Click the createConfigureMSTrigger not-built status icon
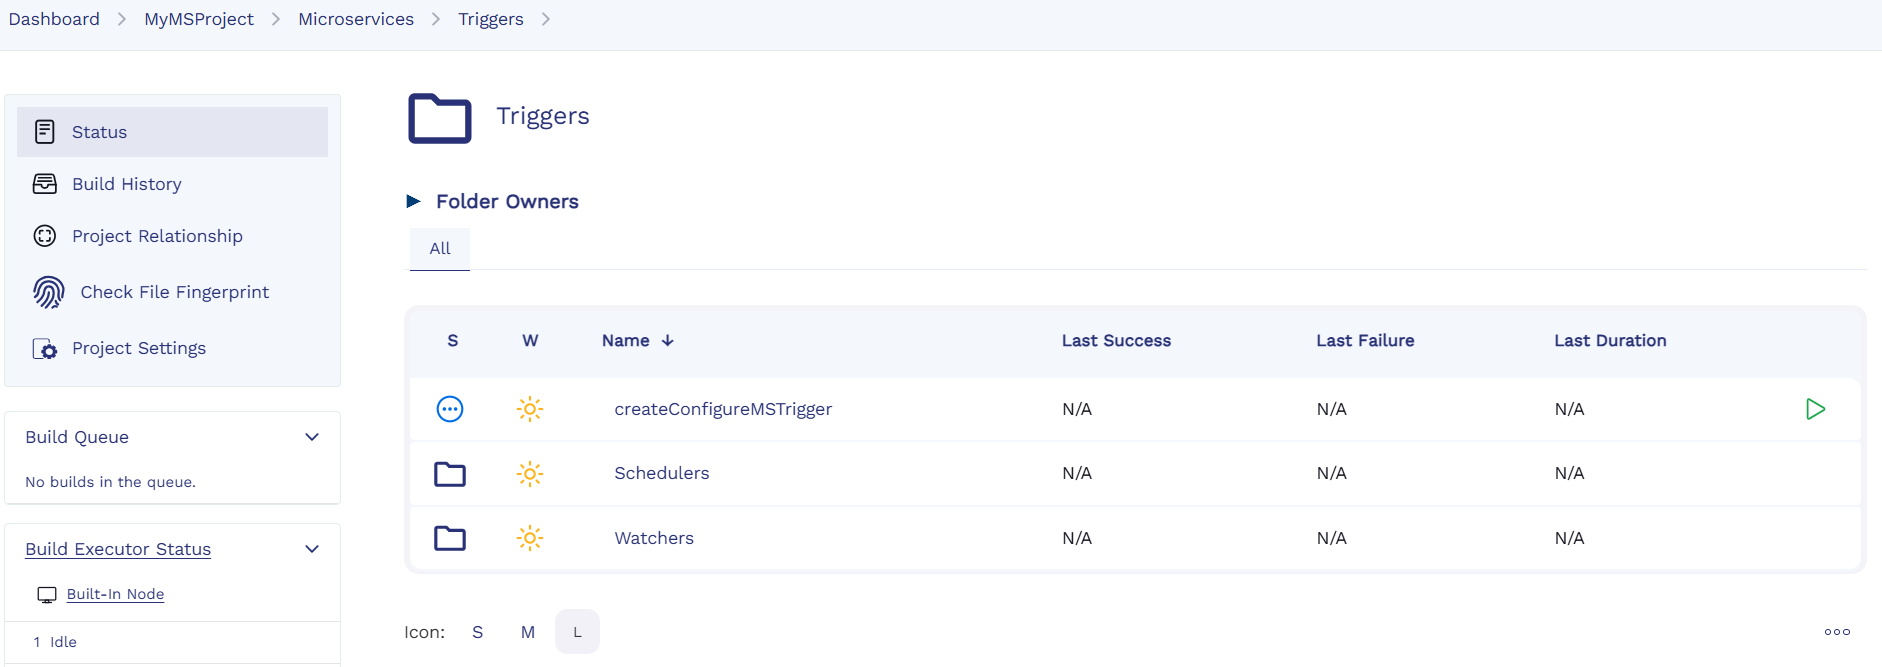1882x667 pixels. click(x=450, y=409)
